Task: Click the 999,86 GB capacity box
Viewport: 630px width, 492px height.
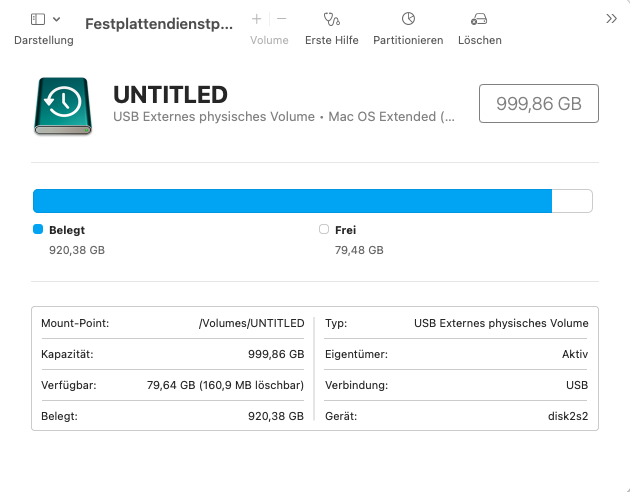Action: point(539,103)
